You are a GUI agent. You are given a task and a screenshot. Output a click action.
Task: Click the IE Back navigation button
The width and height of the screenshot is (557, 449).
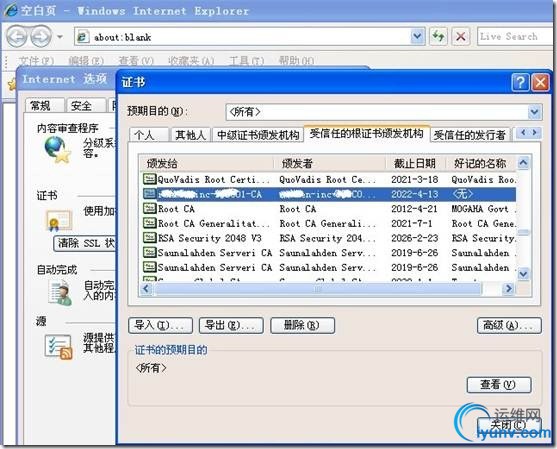17,36
